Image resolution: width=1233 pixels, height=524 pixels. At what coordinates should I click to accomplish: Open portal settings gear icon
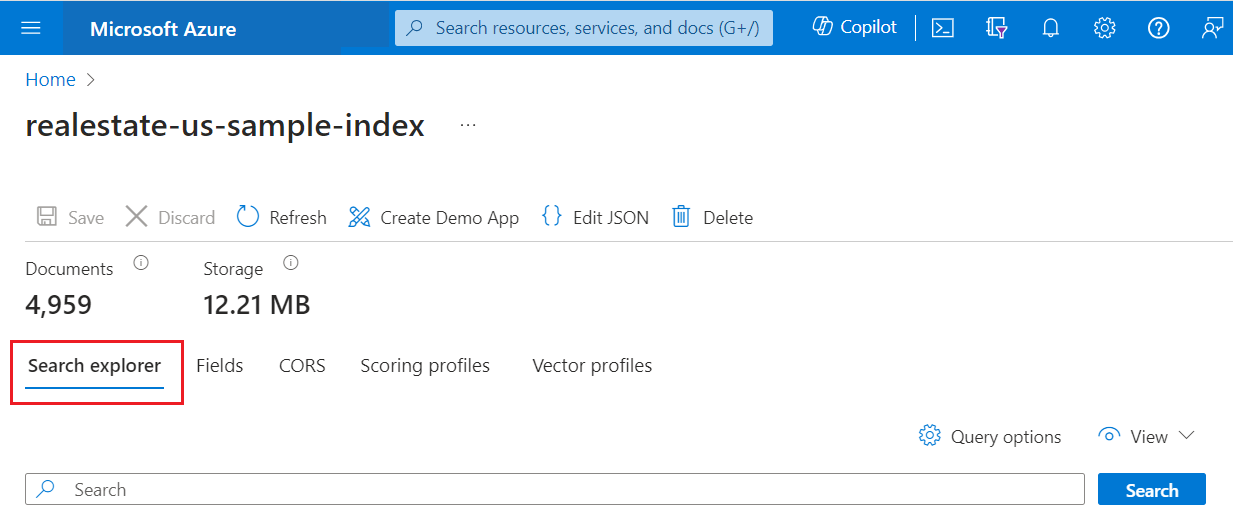[1104, 28]
